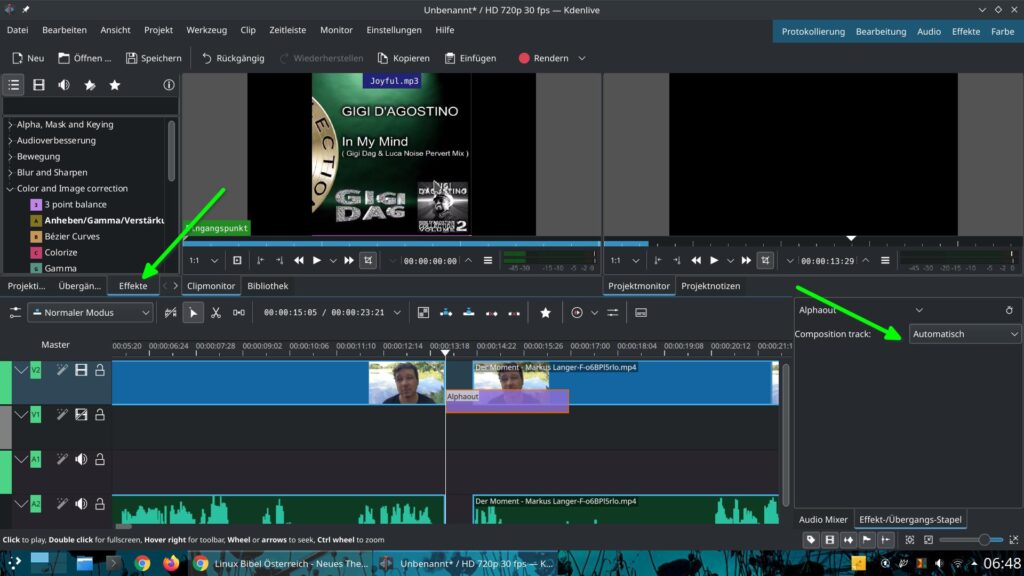Open preview render options arrow

click(x=594, y=313)
